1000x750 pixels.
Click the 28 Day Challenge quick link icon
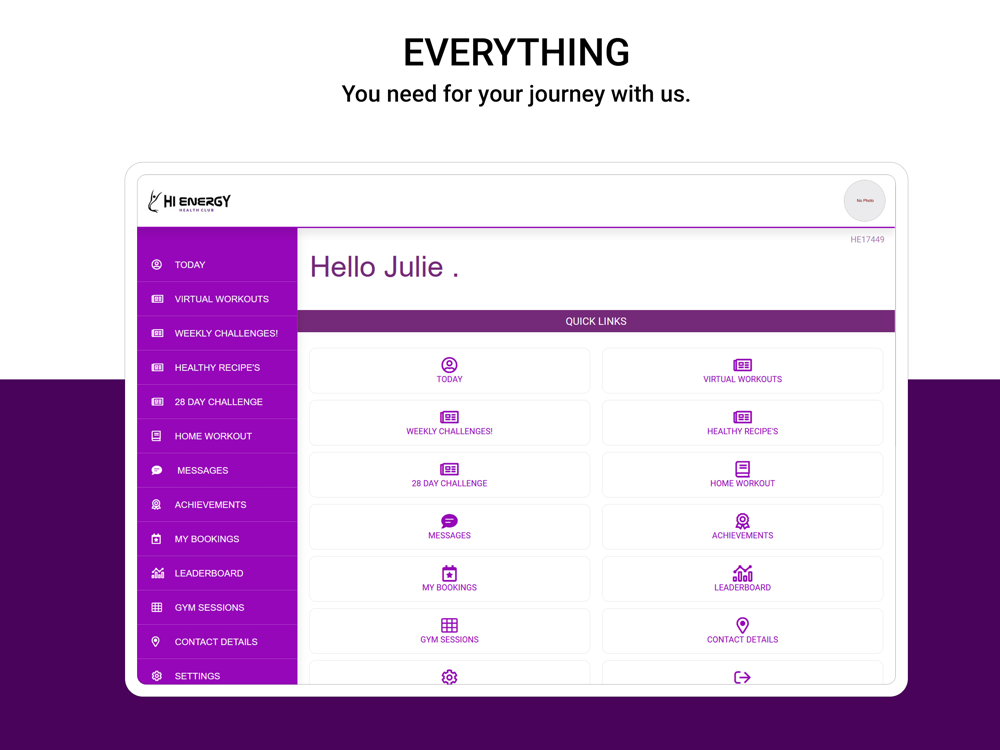coord(450,469)
